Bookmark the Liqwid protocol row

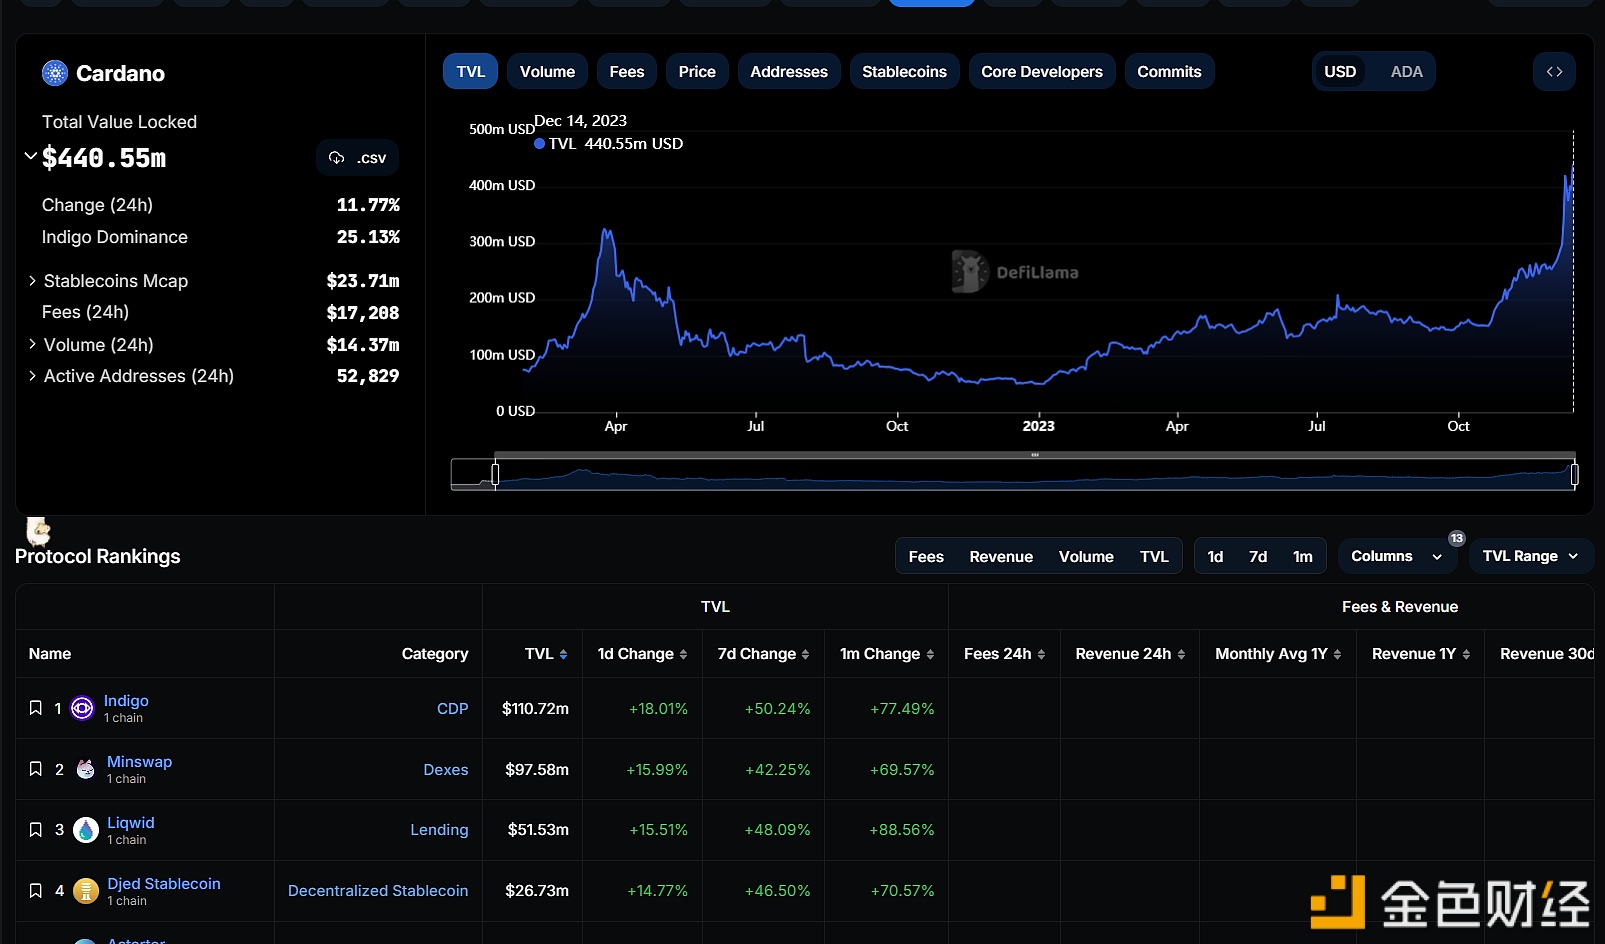(x=36, y=830)
